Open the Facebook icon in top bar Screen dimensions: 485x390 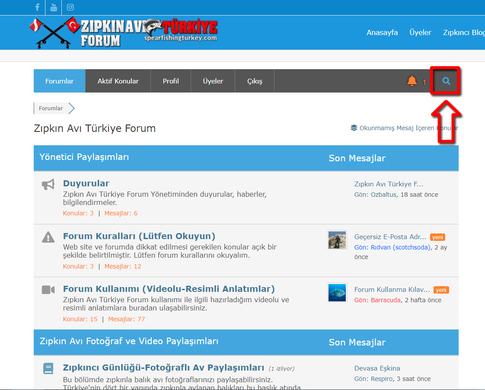tap(37, 7)
